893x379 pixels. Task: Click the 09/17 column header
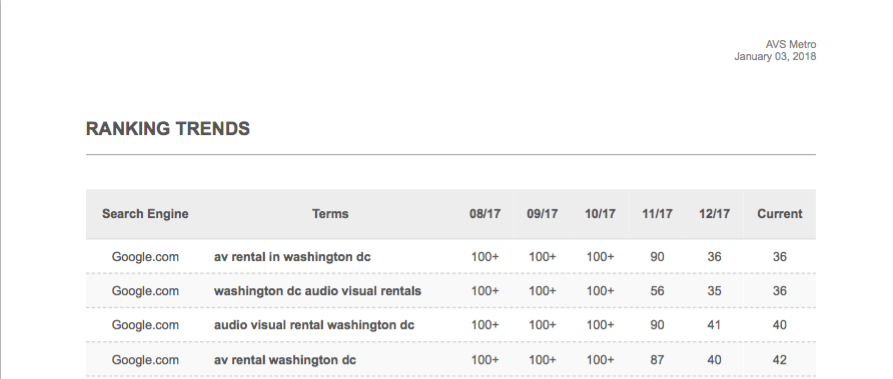(x=542, y=214)
